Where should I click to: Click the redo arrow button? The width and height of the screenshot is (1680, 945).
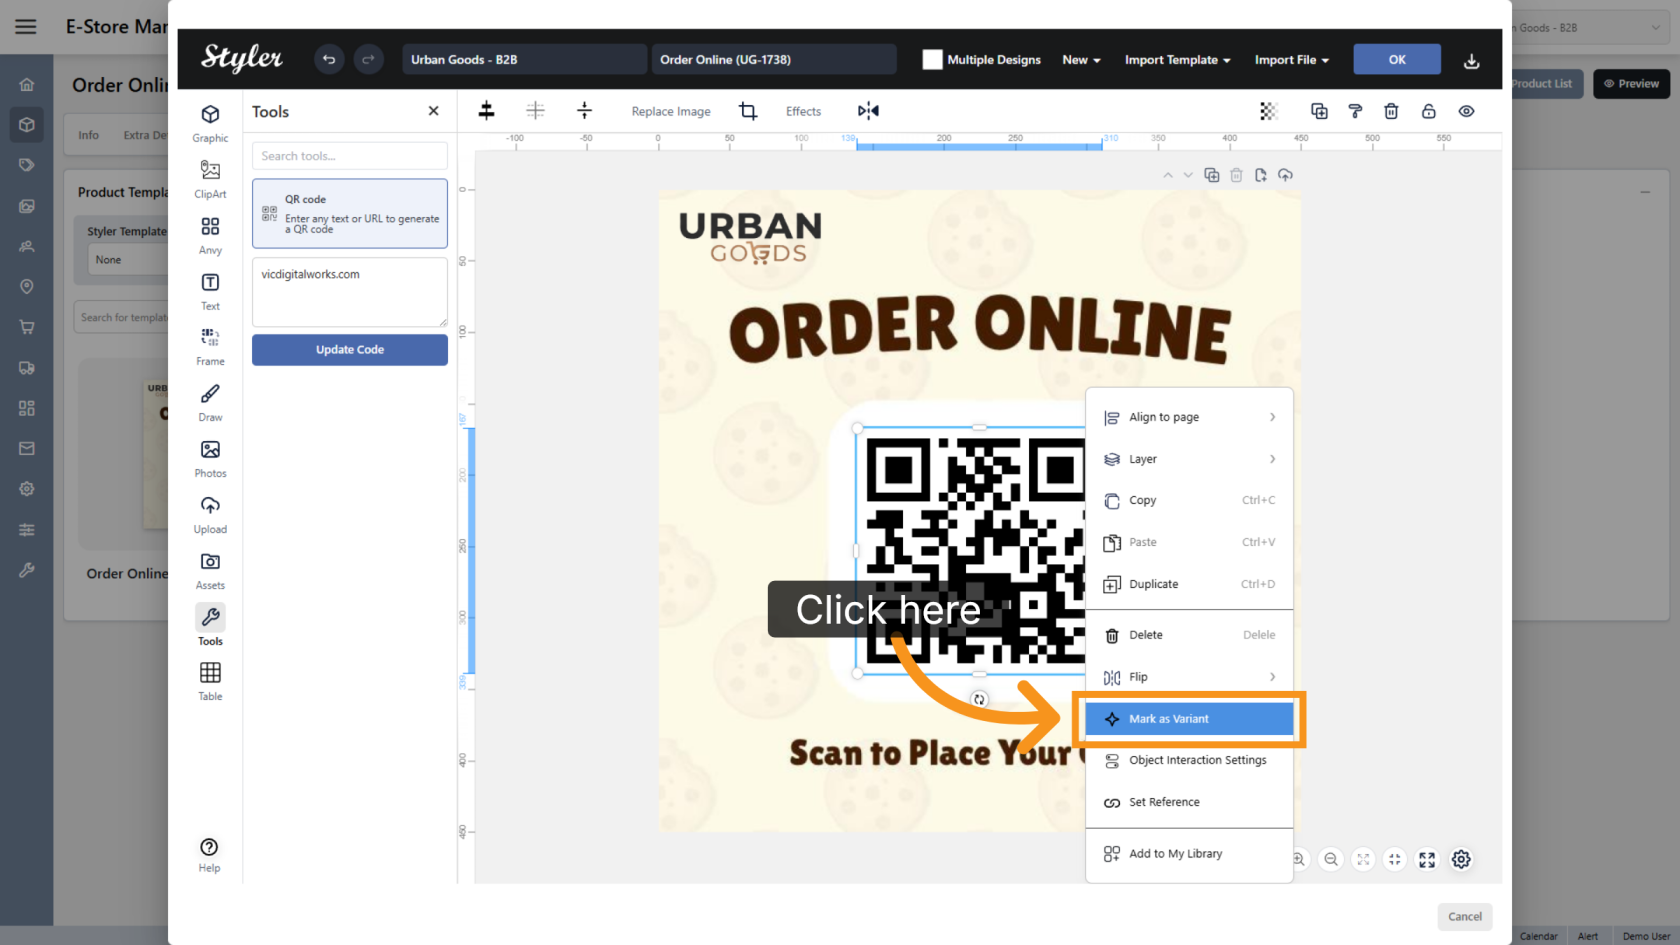point(368,60)
